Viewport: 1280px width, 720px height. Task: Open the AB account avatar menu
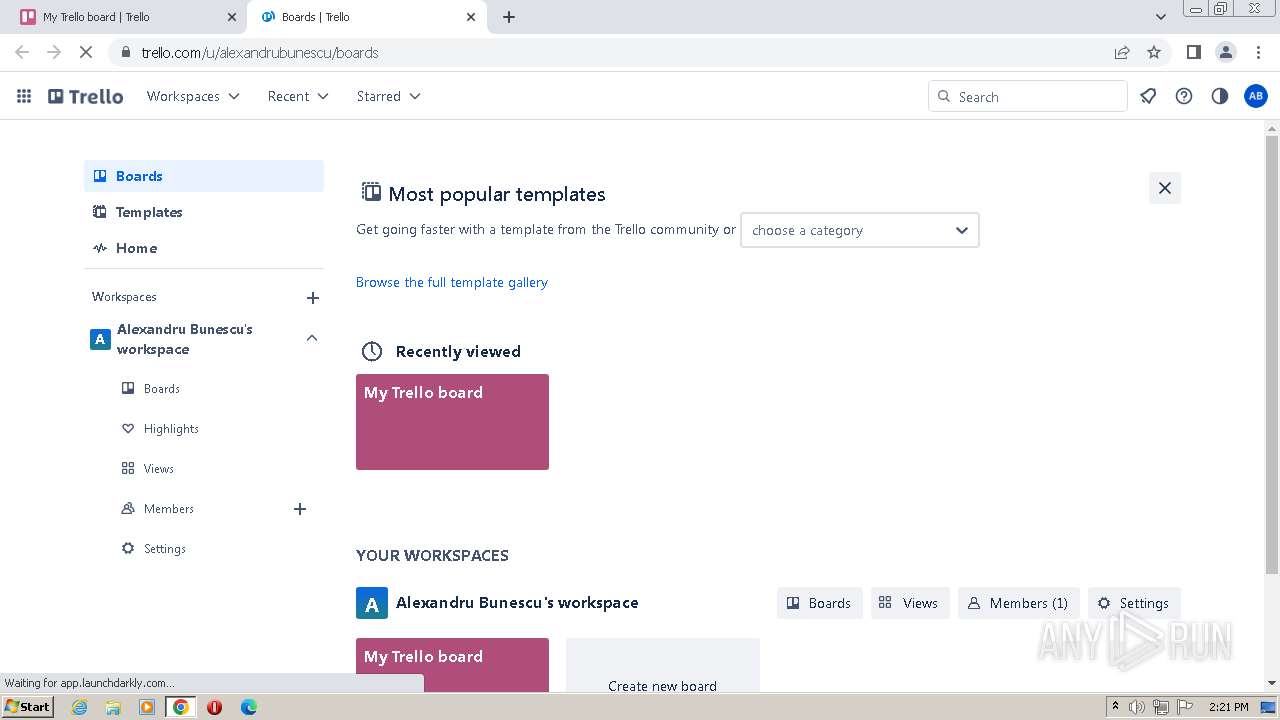point(1256,96)
